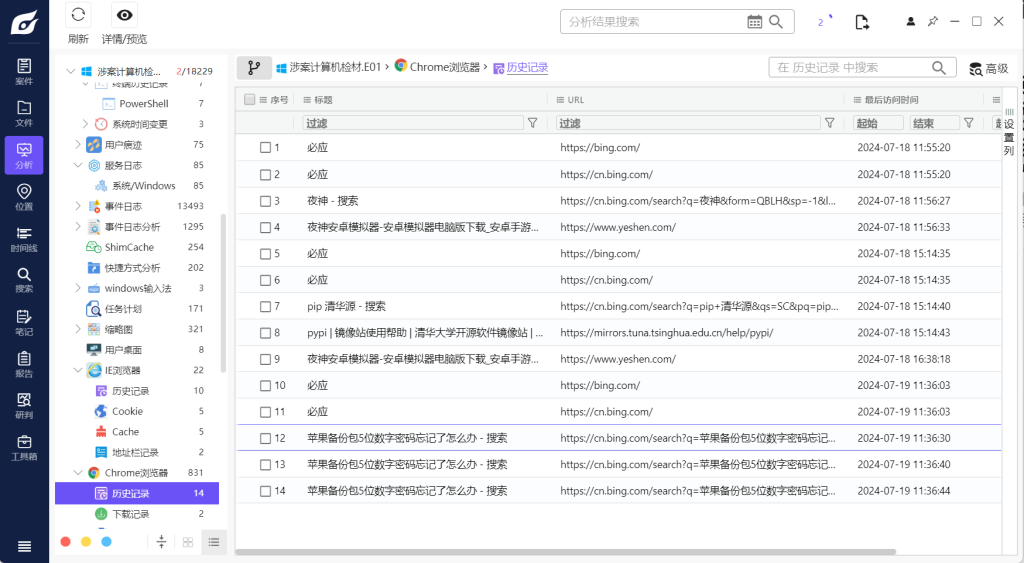This screenshot has height=563, width=1024.
Task: Expand the 事件日志分析 node
Action: 78,227
